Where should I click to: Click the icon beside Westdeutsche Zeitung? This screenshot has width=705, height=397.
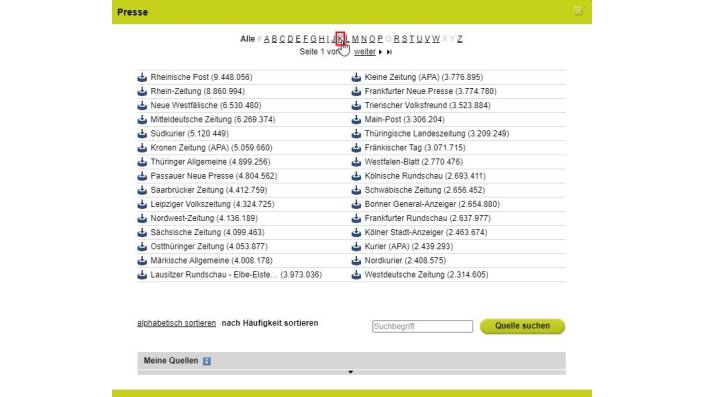[356, 275]
